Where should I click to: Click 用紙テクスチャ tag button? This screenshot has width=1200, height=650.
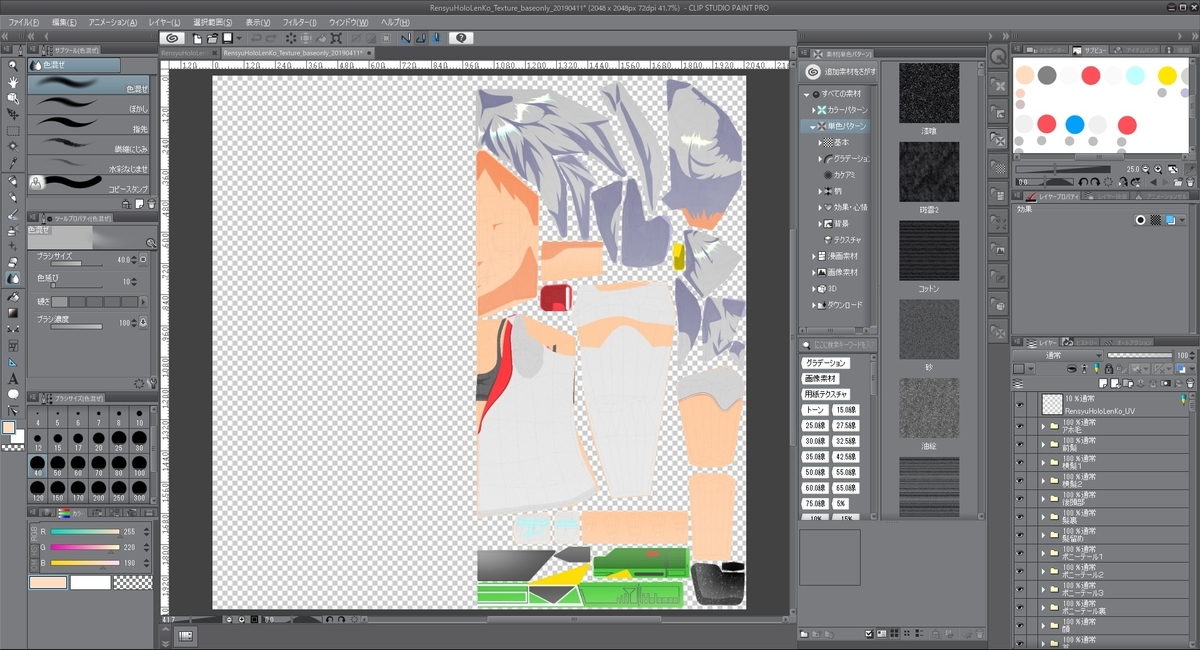[826, 395]
